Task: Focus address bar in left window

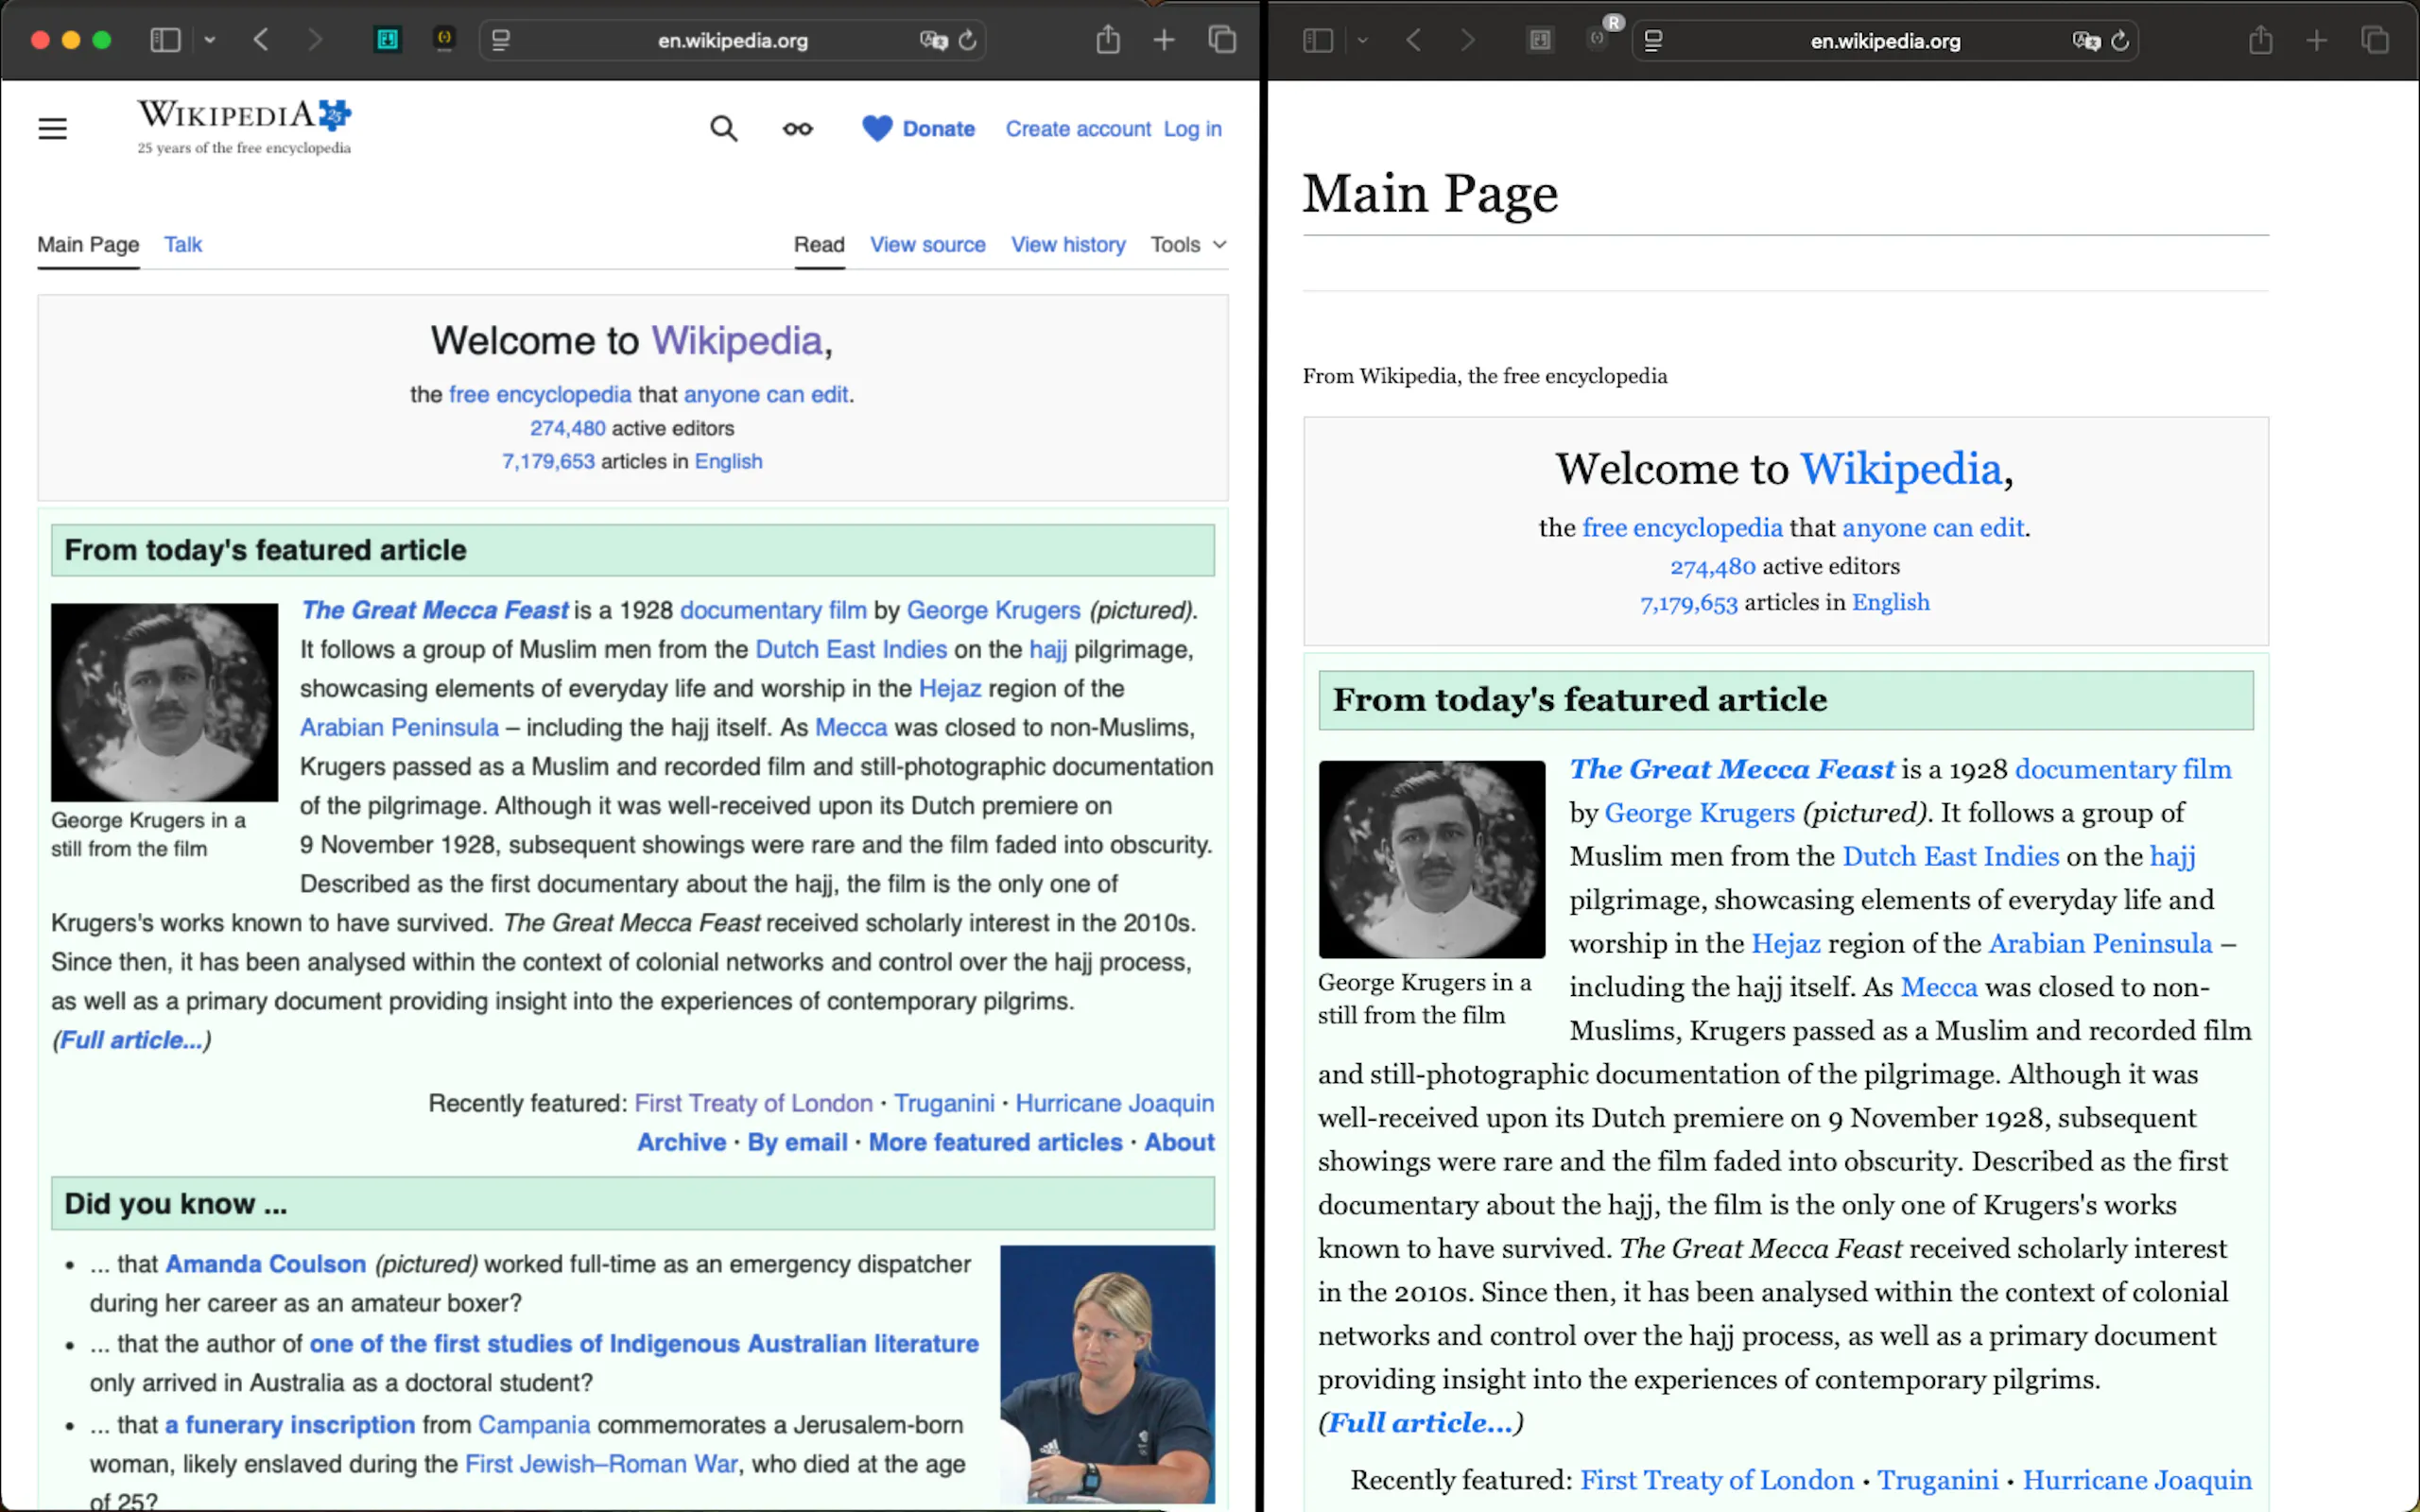Action: 732,41
